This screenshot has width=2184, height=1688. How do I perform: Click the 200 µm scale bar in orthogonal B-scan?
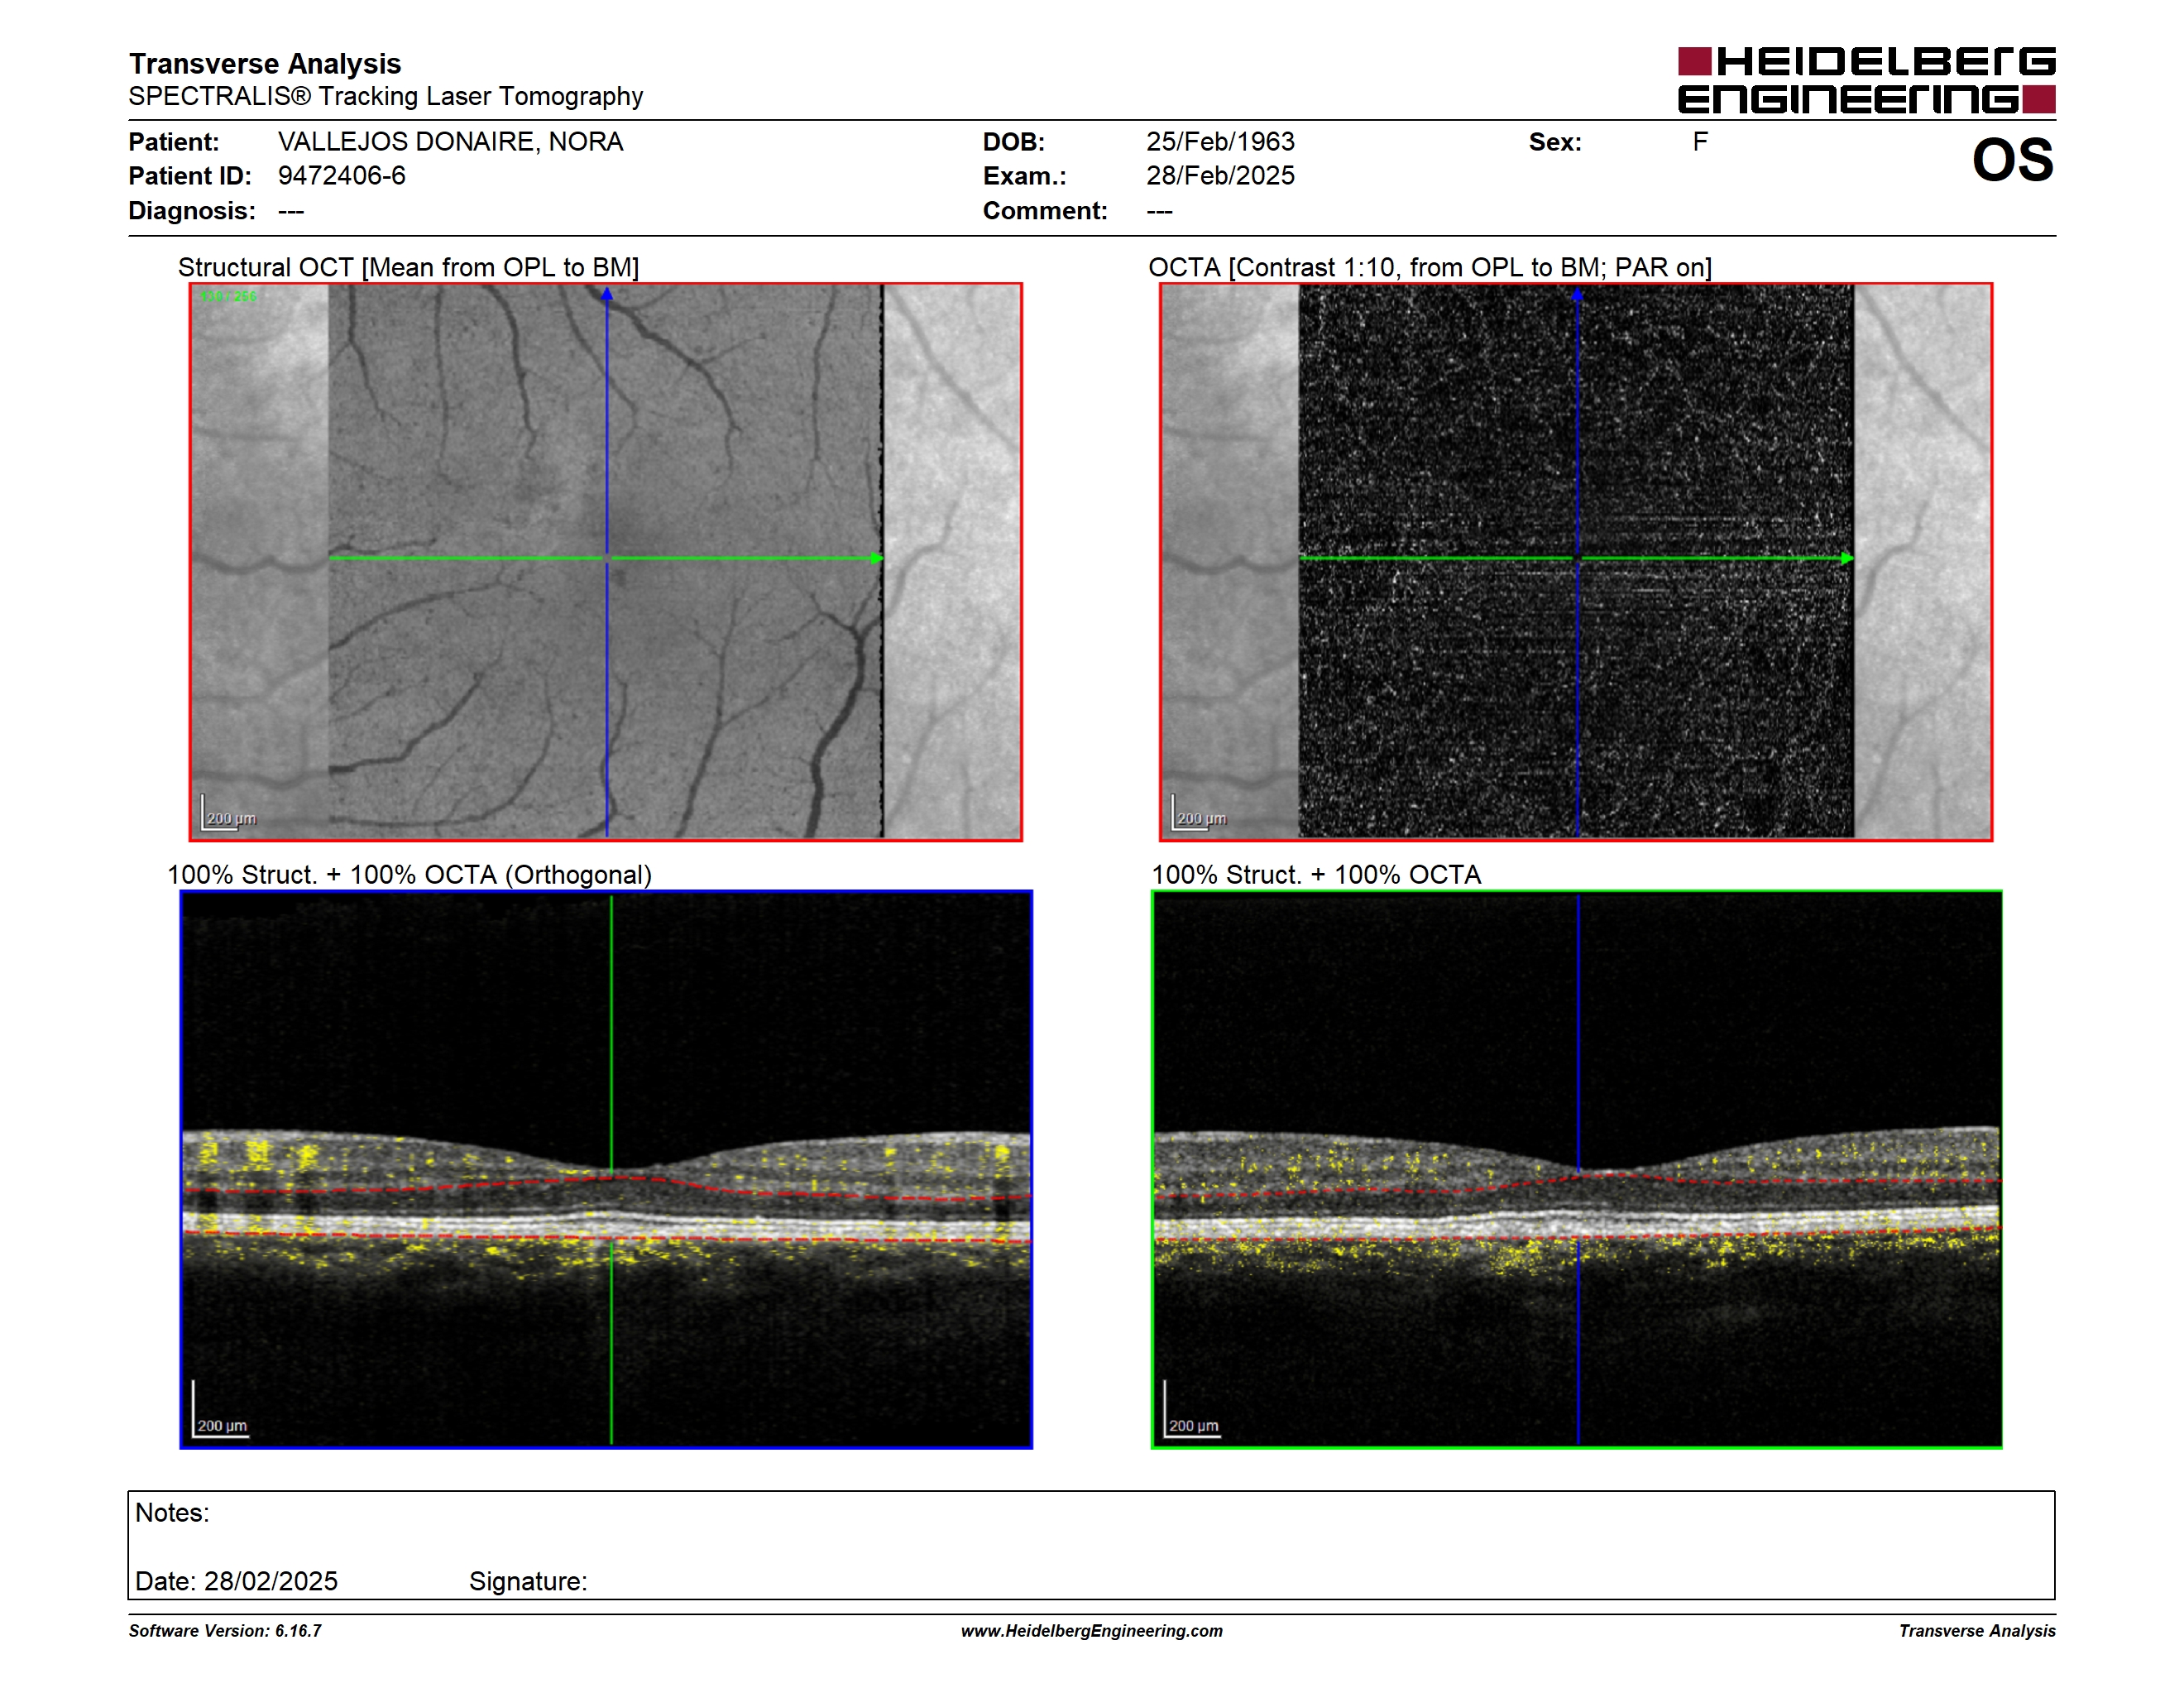click(x=220, y=1410)
